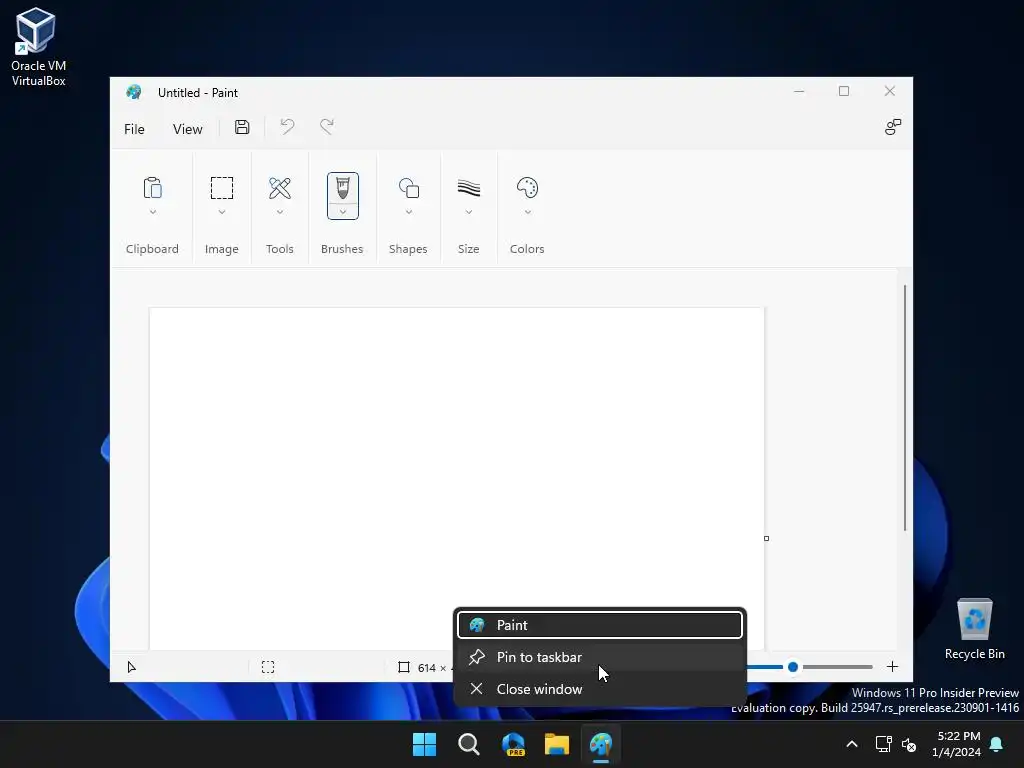Click the Brushes label text
This screenshot has height=768, width=1024.
342,249
